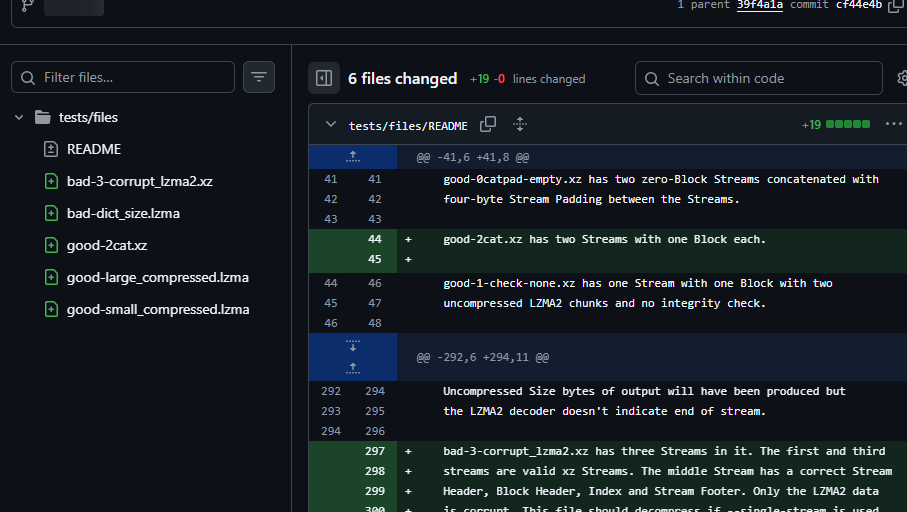This screenshot has width=907, height=512.
Task: Select README in the file tree
Action: pyautogui.click(x=93, y=149)
